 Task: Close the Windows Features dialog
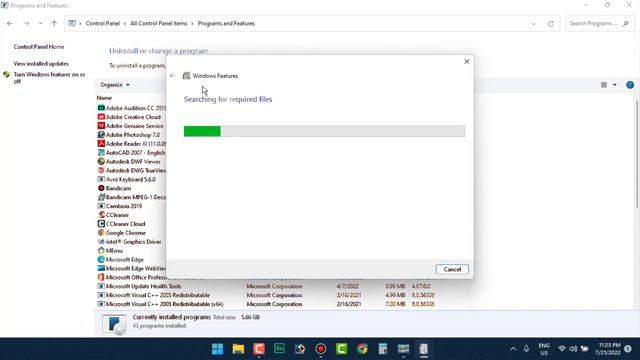click(467, 62)
